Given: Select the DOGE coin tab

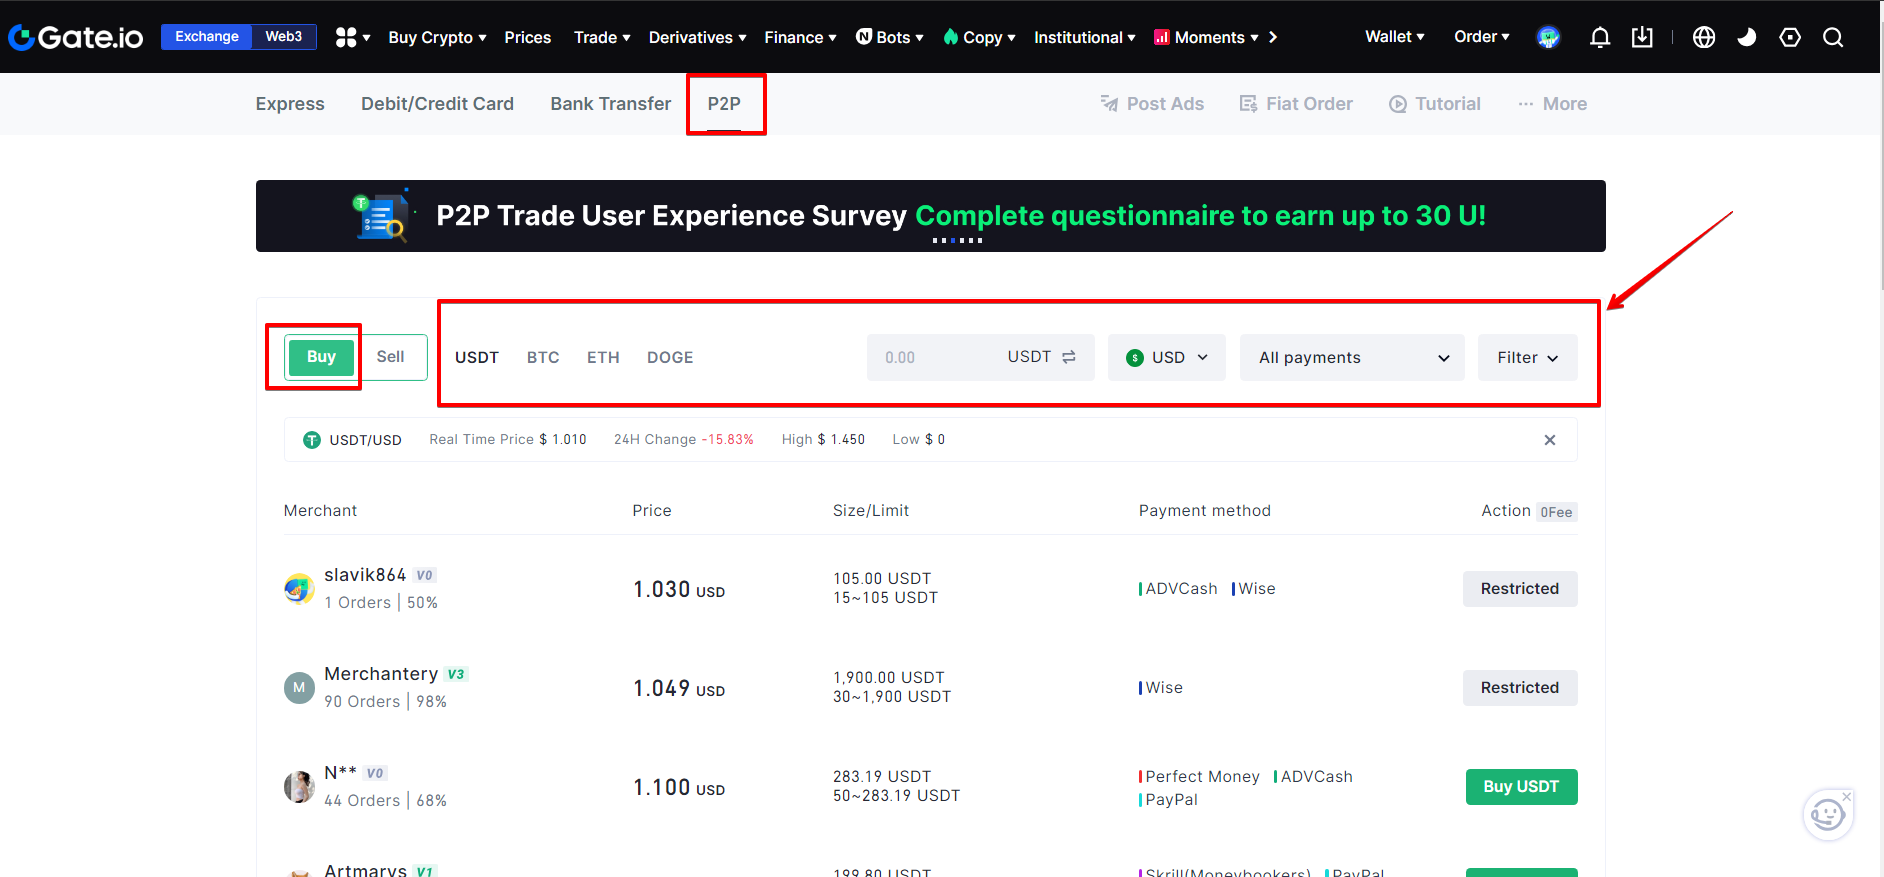Looking at the screenshot, I should point(670,357).
